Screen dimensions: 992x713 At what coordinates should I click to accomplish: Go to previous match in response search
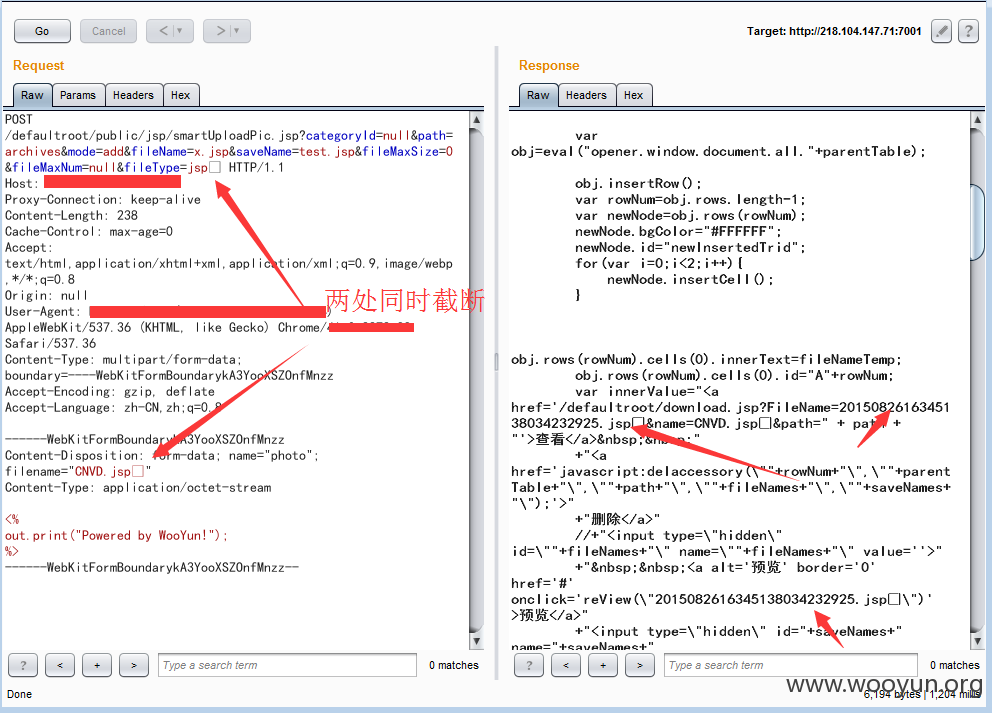tap(566, 665)
